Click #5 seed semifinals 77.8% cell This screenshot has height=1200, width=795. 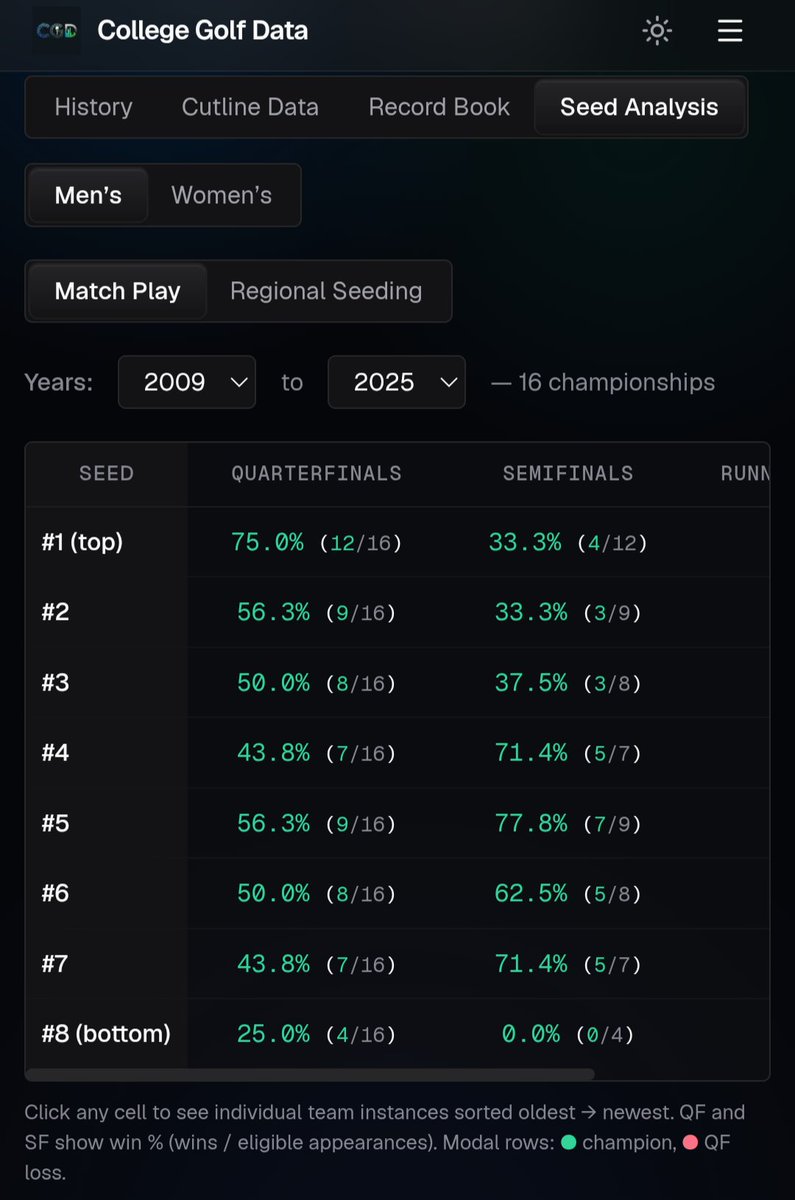point(568,823)
